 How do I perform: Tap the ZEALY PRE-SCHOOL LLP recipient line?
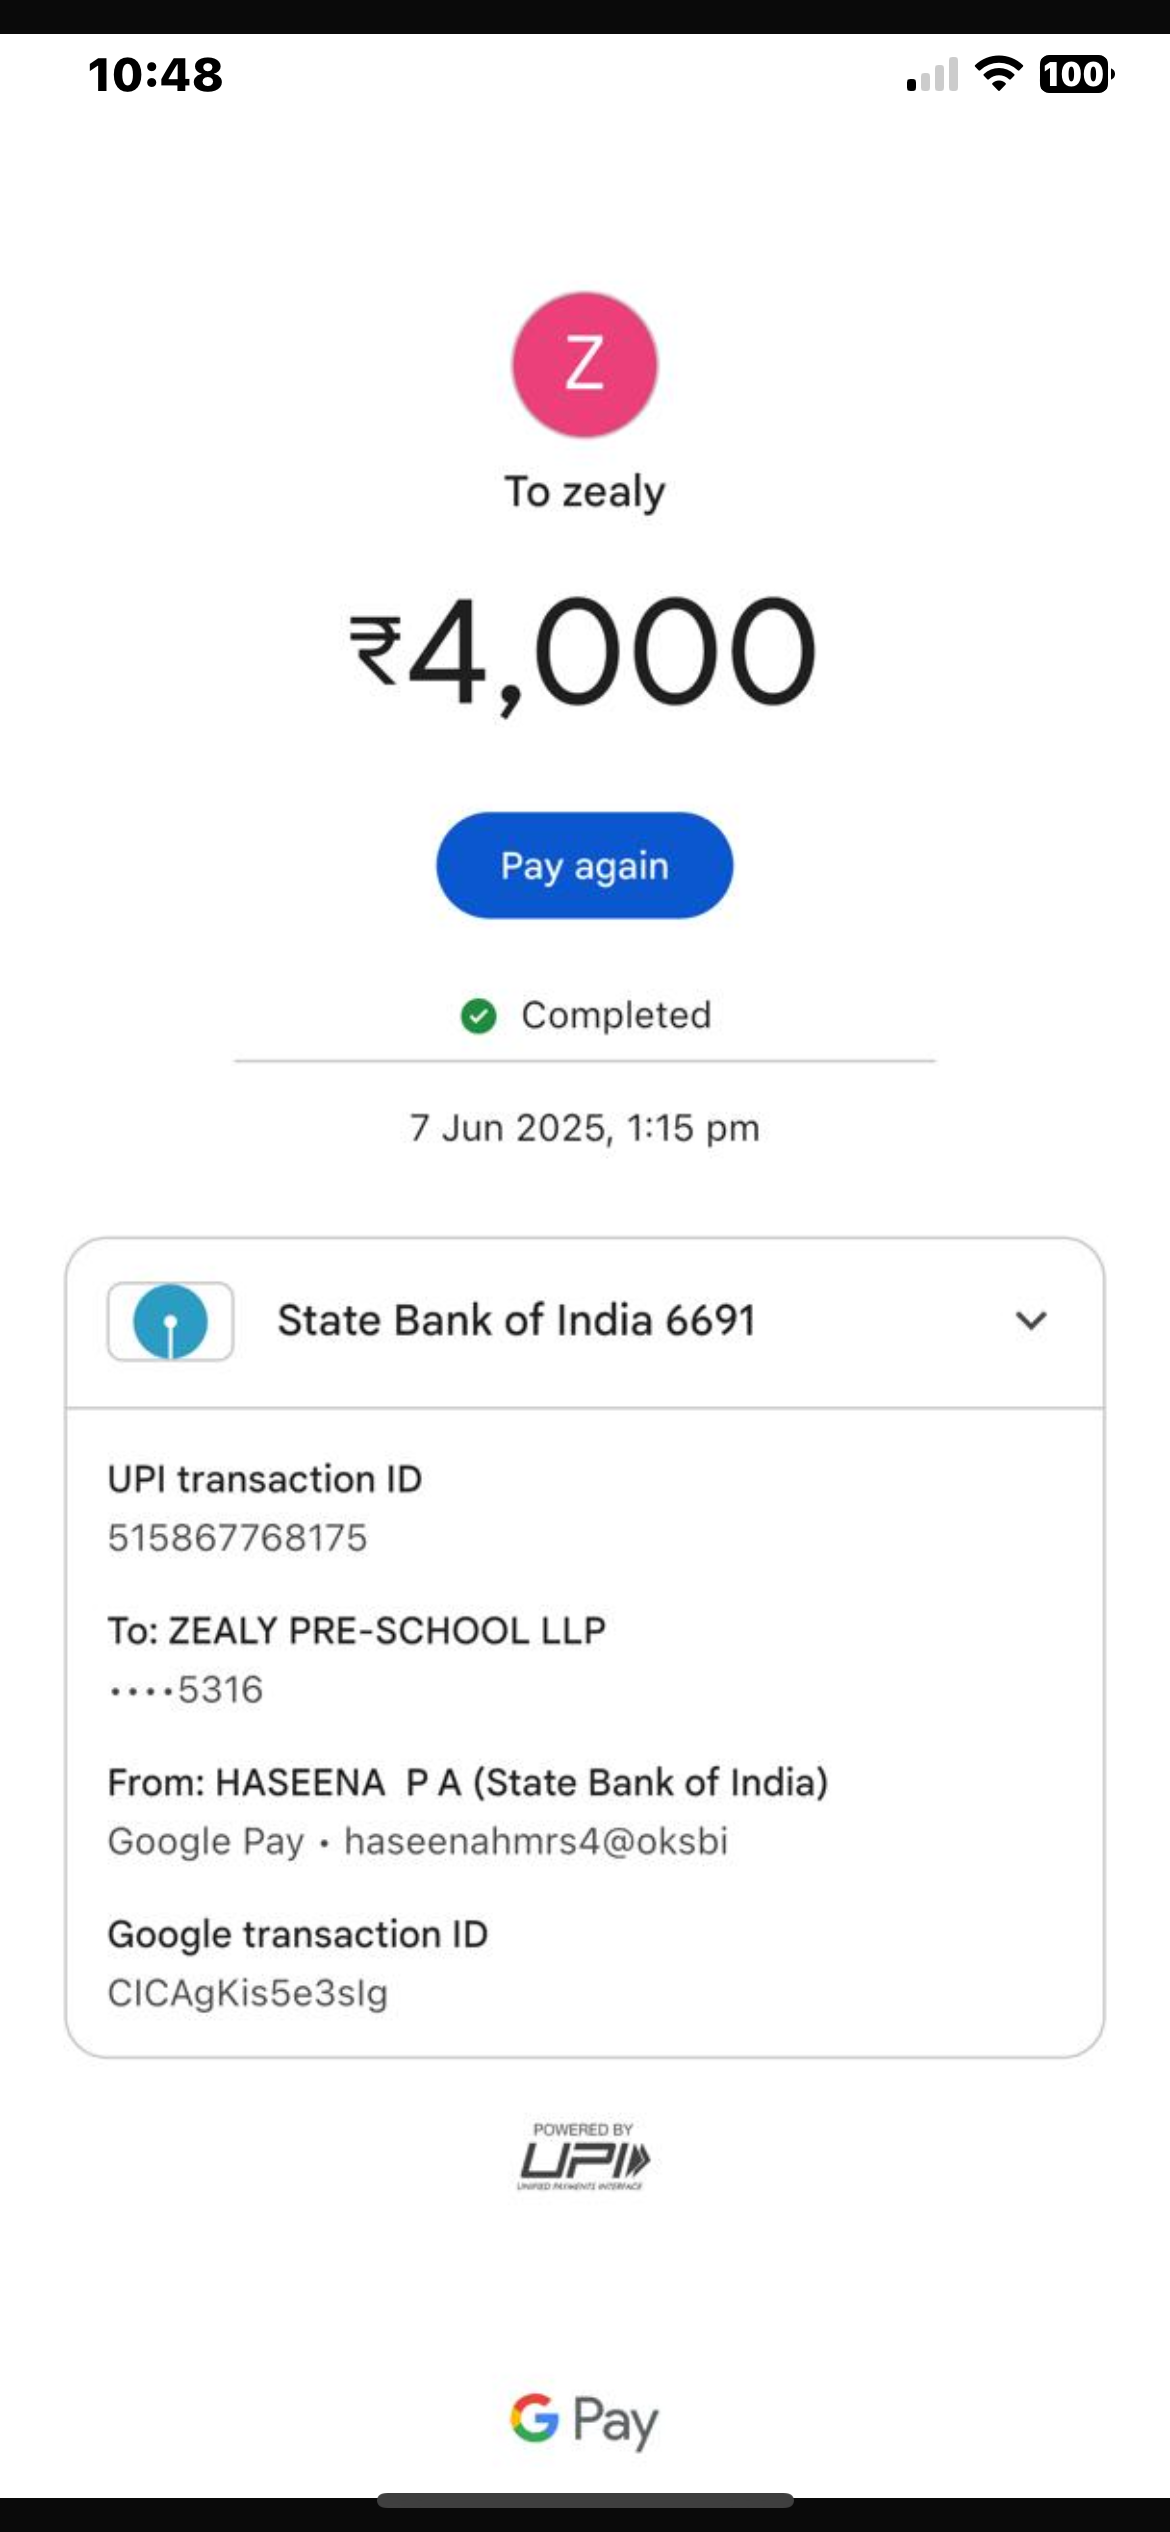(357, 1631)
